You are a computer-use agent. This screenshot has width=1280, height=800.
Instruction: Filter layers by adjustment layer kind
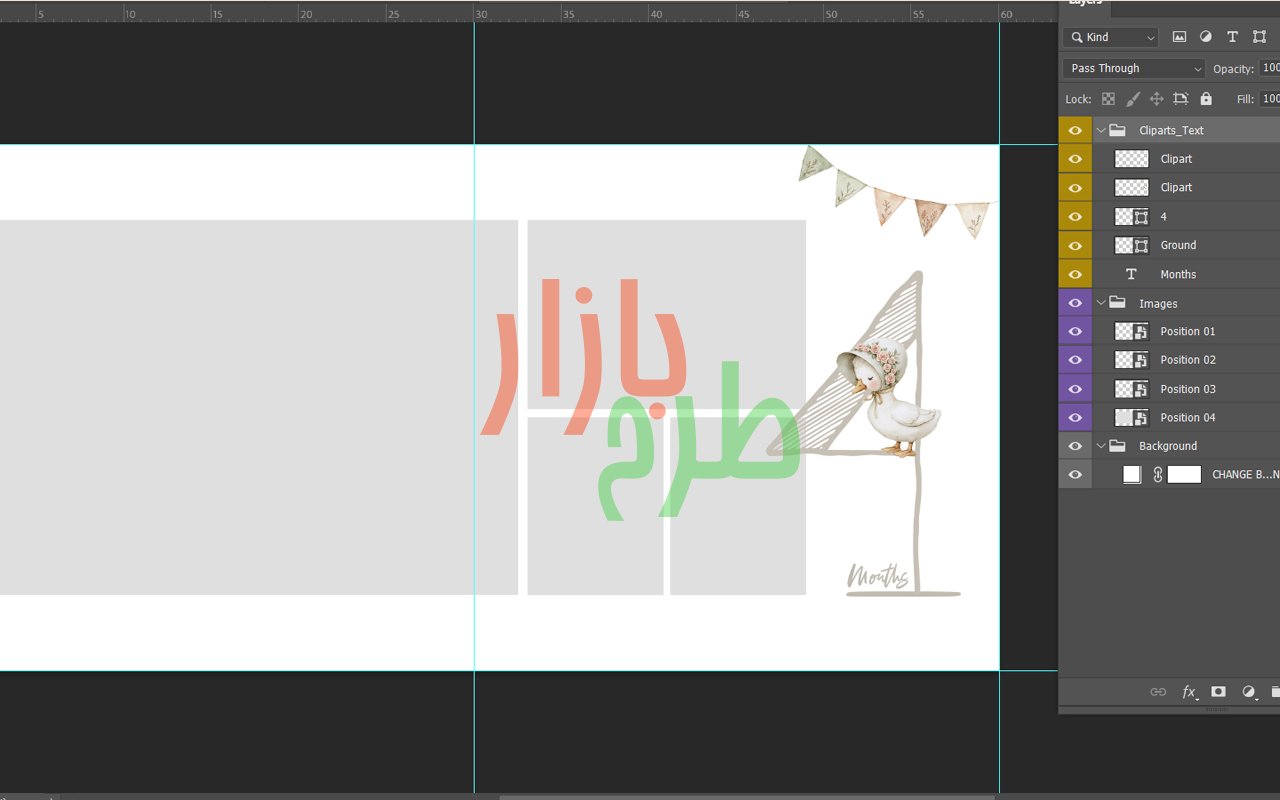click(1205, 37)
